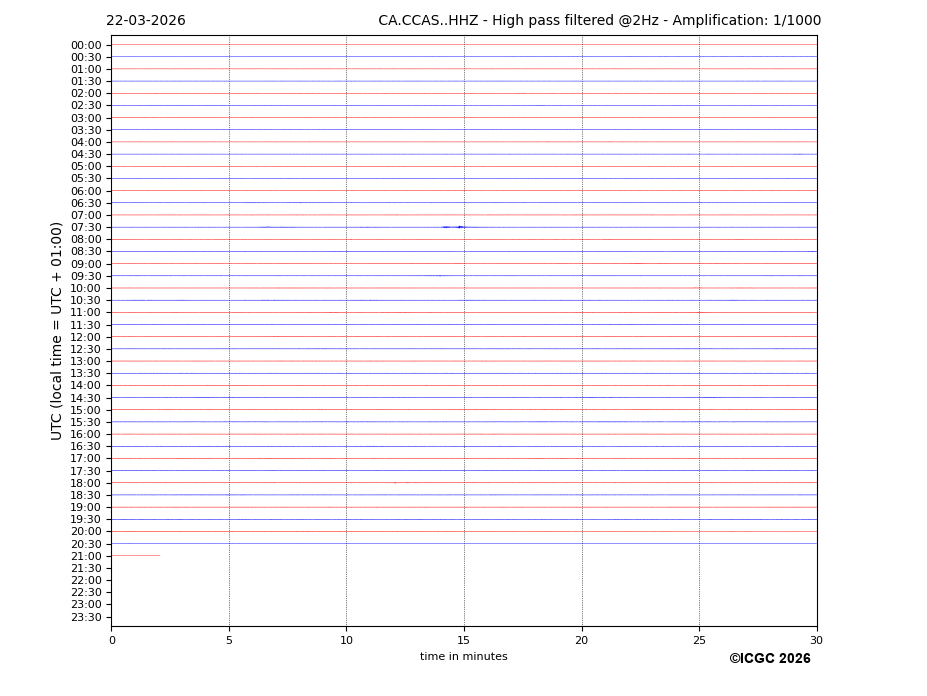Click the short trace segment at 21:00

coord(135,555)
